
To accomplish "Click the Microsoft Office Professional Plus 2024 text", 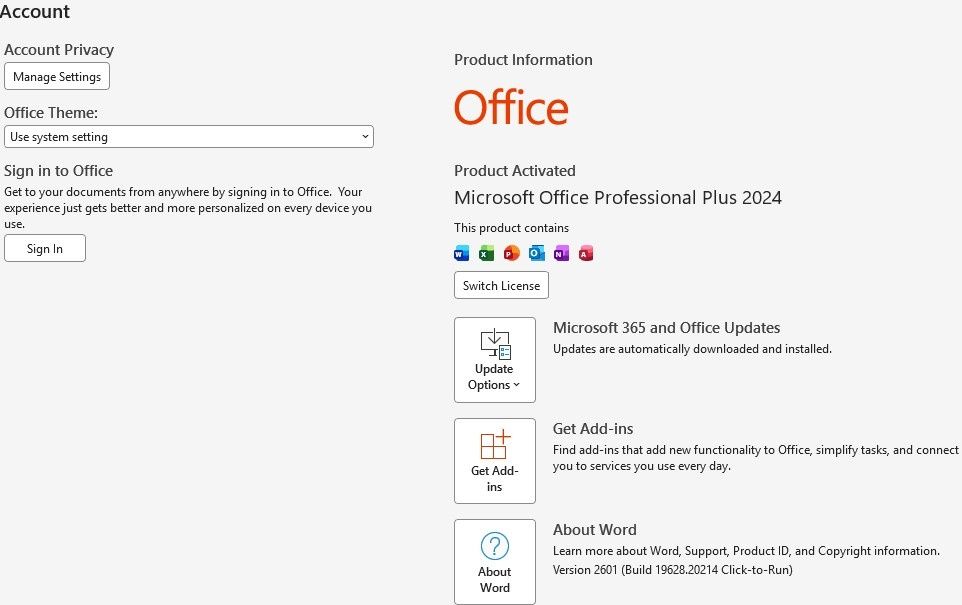I will click(x=618, y=198).
